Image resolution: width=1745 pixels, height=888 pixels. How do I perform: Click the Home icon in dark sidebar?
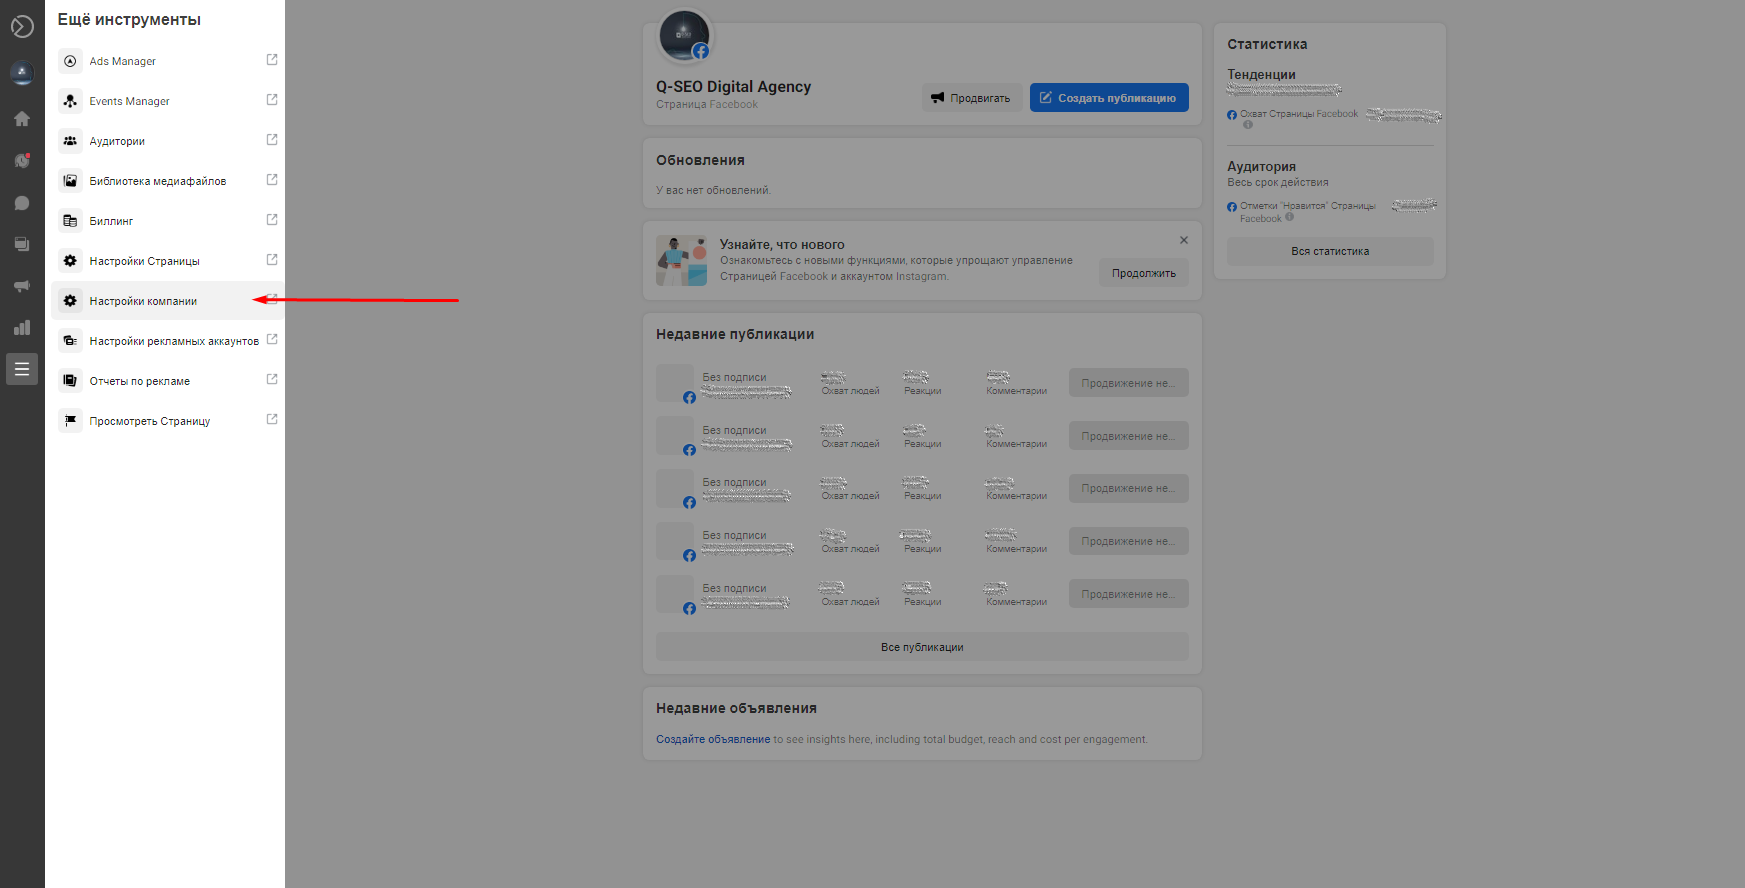(22, 119)
